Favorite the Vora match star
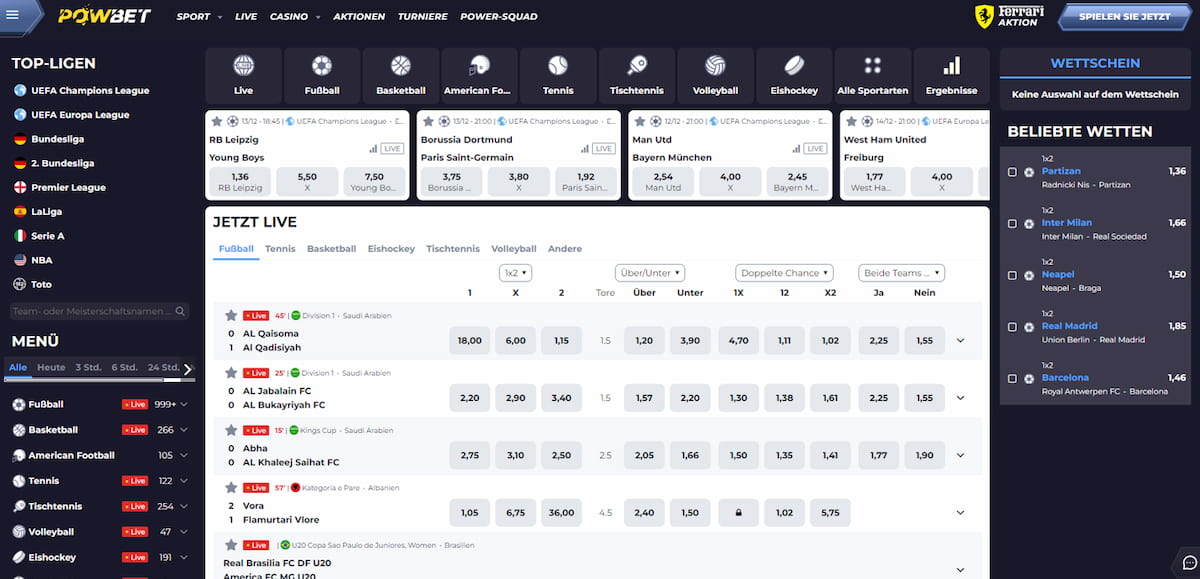The image size is (1200, 579). [231, 488]
